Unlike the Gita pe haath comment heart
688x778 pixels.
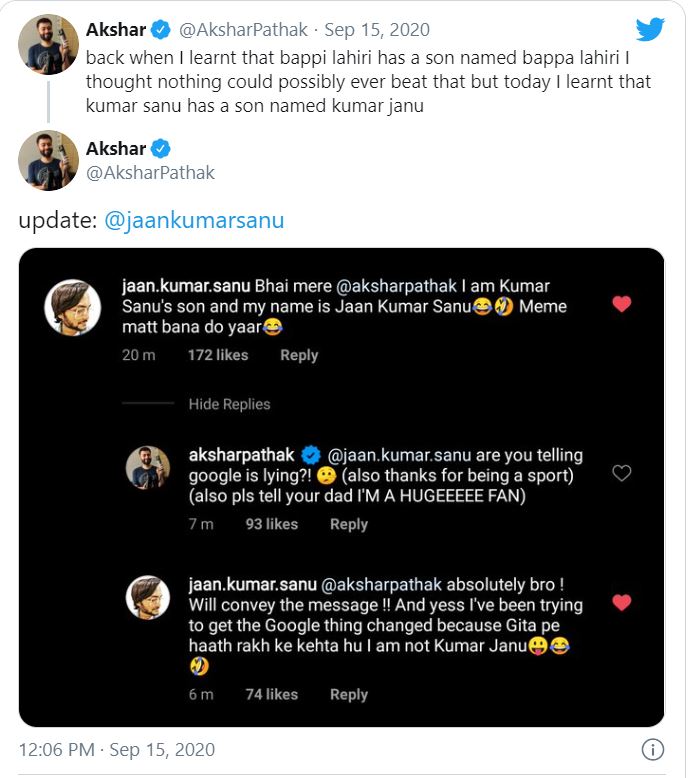click(621, 602)
